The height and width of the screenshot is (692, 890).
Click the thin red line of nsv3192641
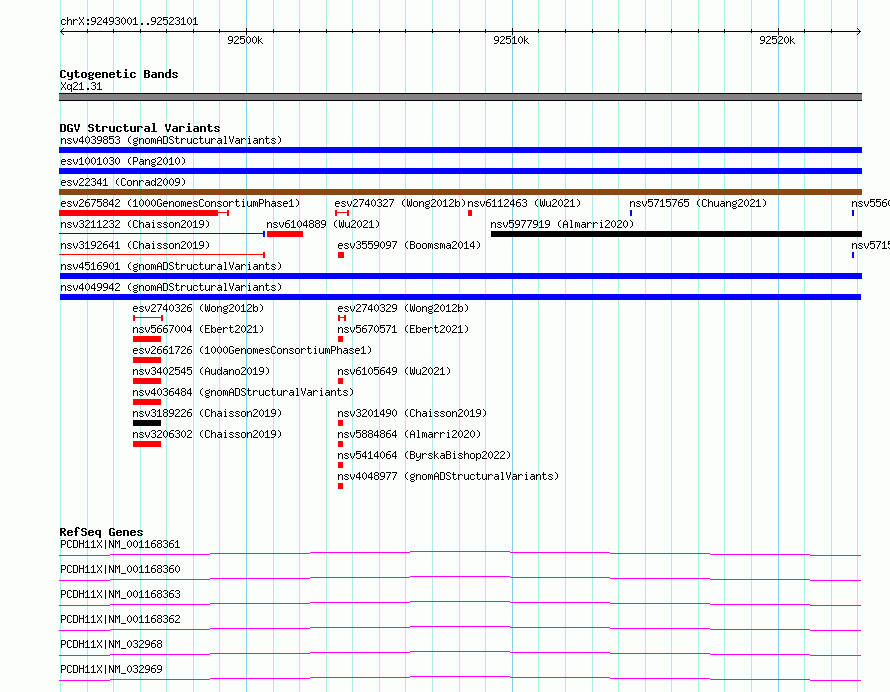[162, 255]
